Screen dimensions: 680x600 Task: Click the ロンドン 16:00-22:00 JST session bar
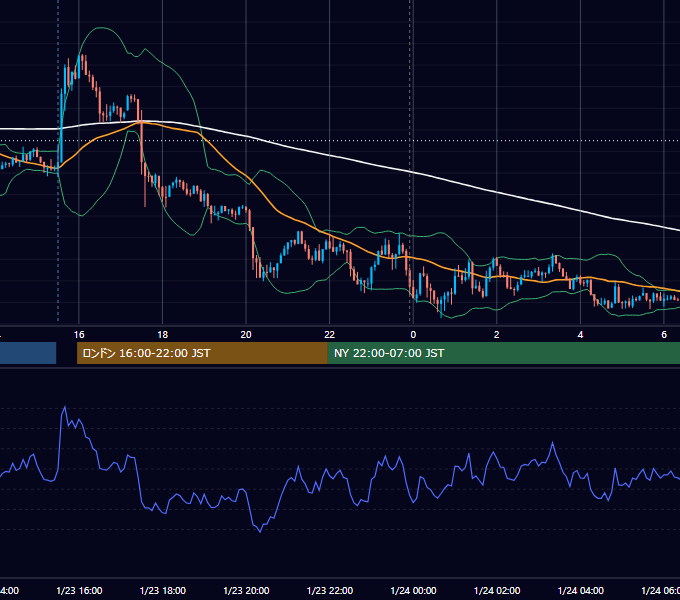click(202, 353)
